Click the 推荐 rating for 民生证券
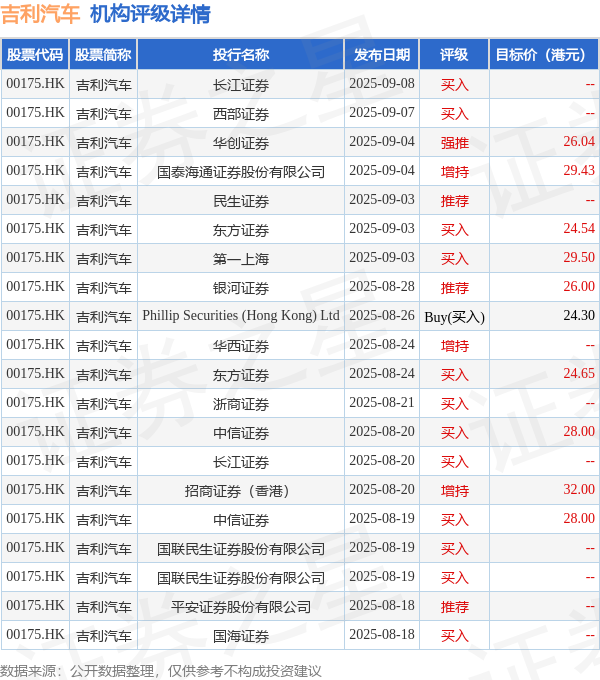This screenshot has width=600, height=680. click(x=454, y=201)
